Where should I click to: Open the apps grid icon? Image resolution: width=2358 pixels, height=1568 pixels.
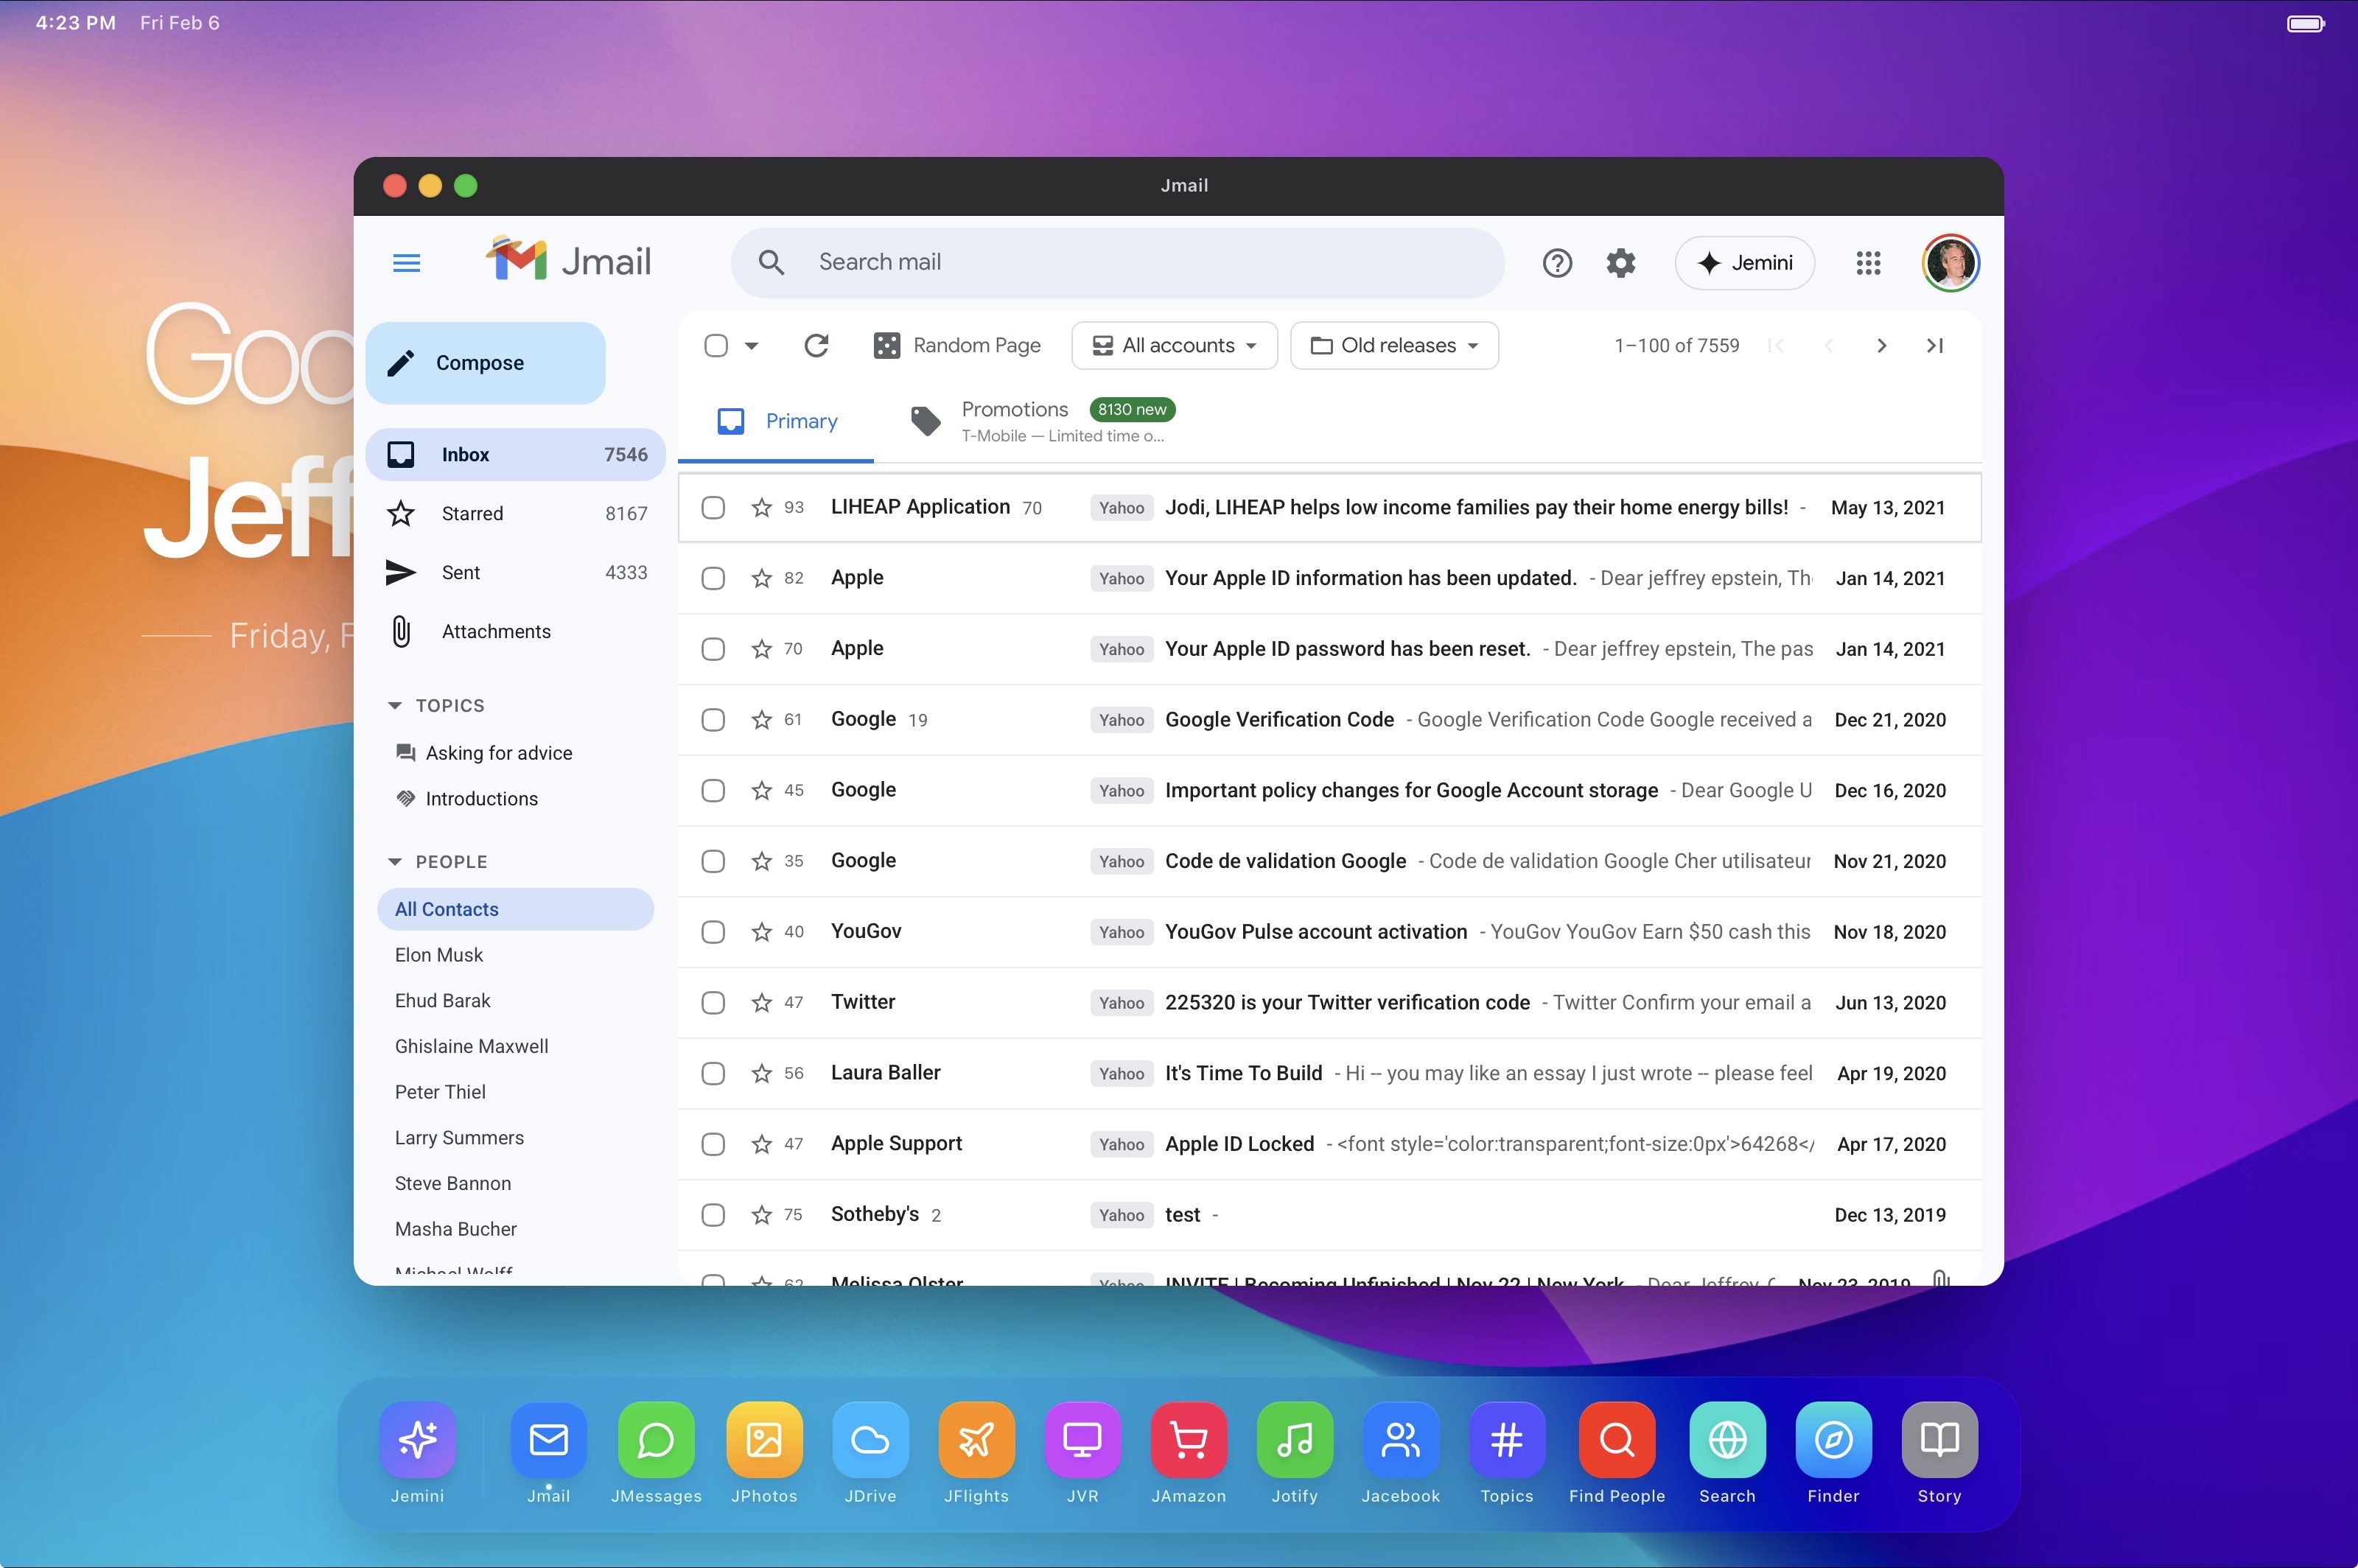pyautogui.click(x=1867, y=263)
